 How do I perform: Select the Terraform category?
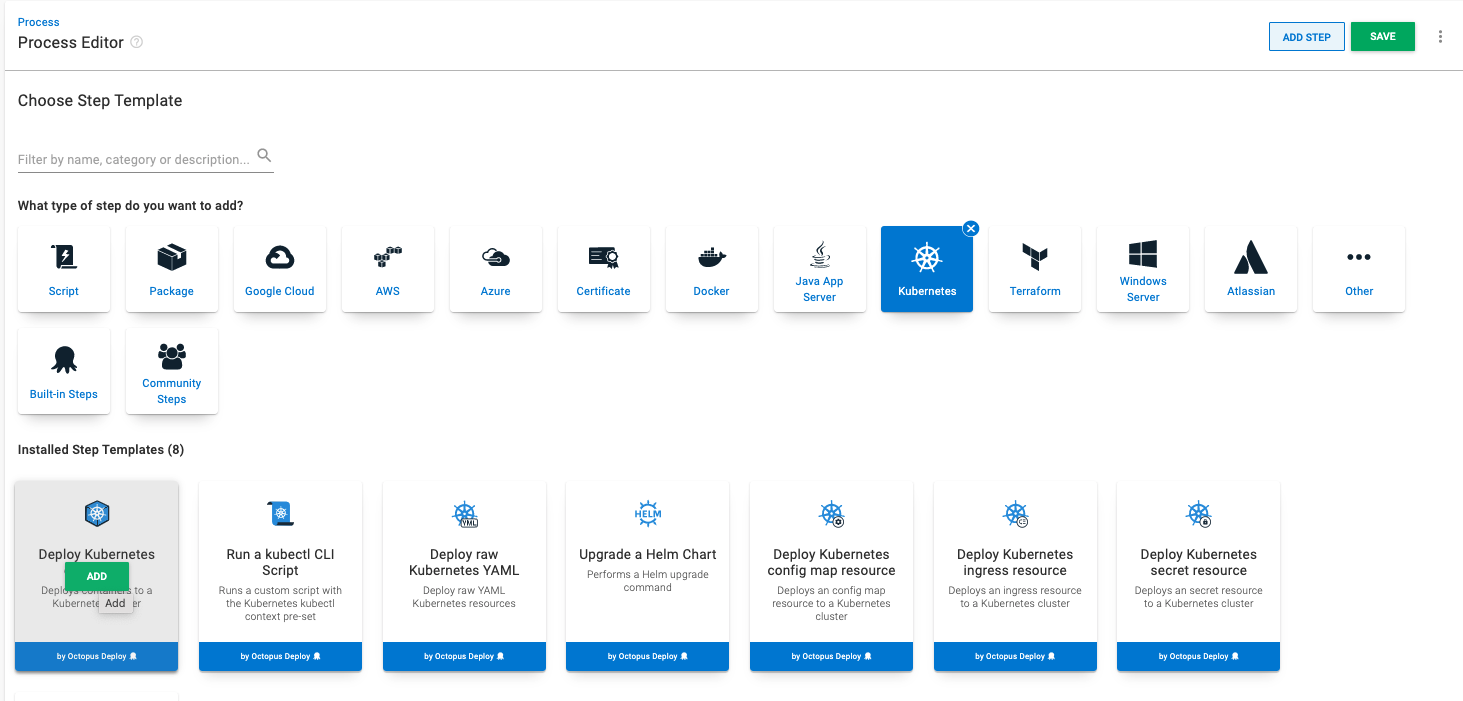pos(1035,268)
